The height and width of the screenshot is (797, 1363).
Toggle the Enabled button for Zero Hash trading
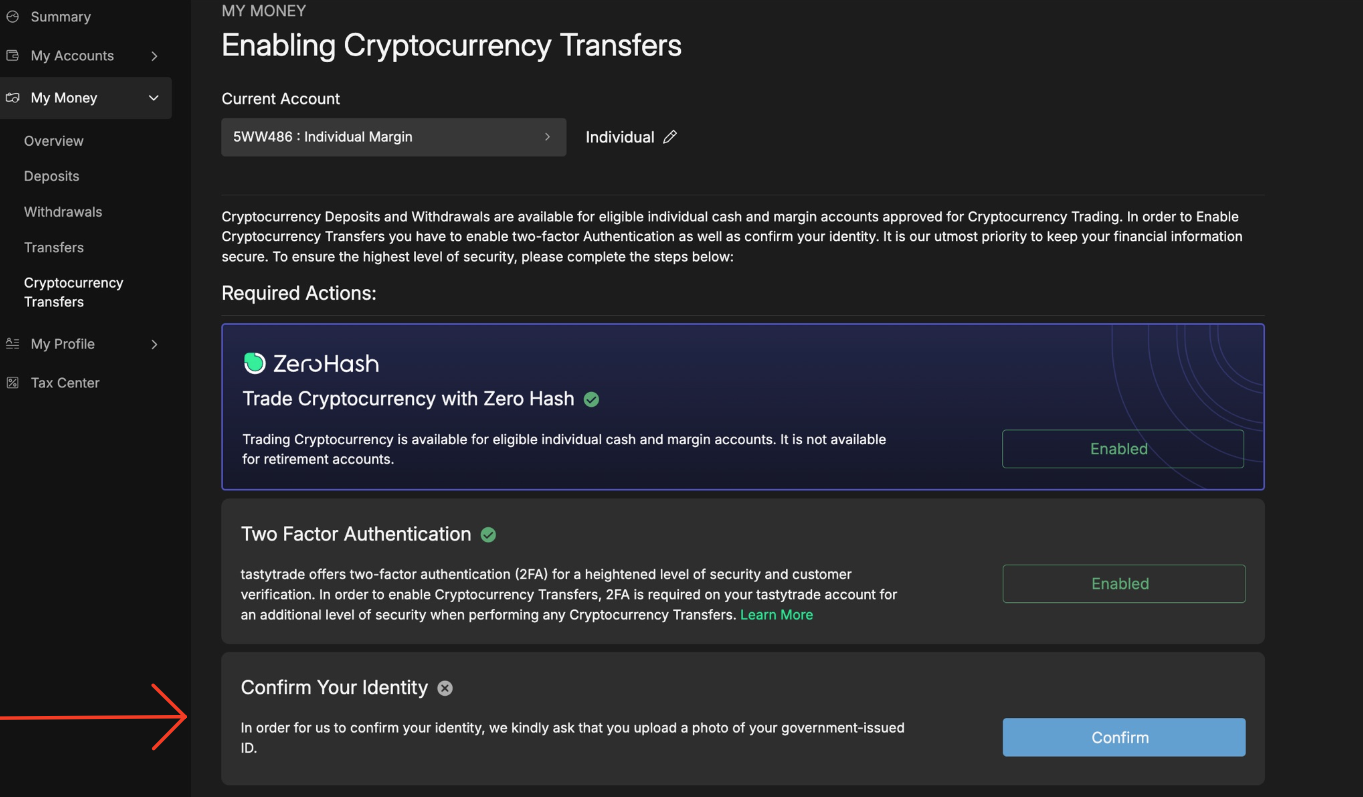[x=1121, y=448]
